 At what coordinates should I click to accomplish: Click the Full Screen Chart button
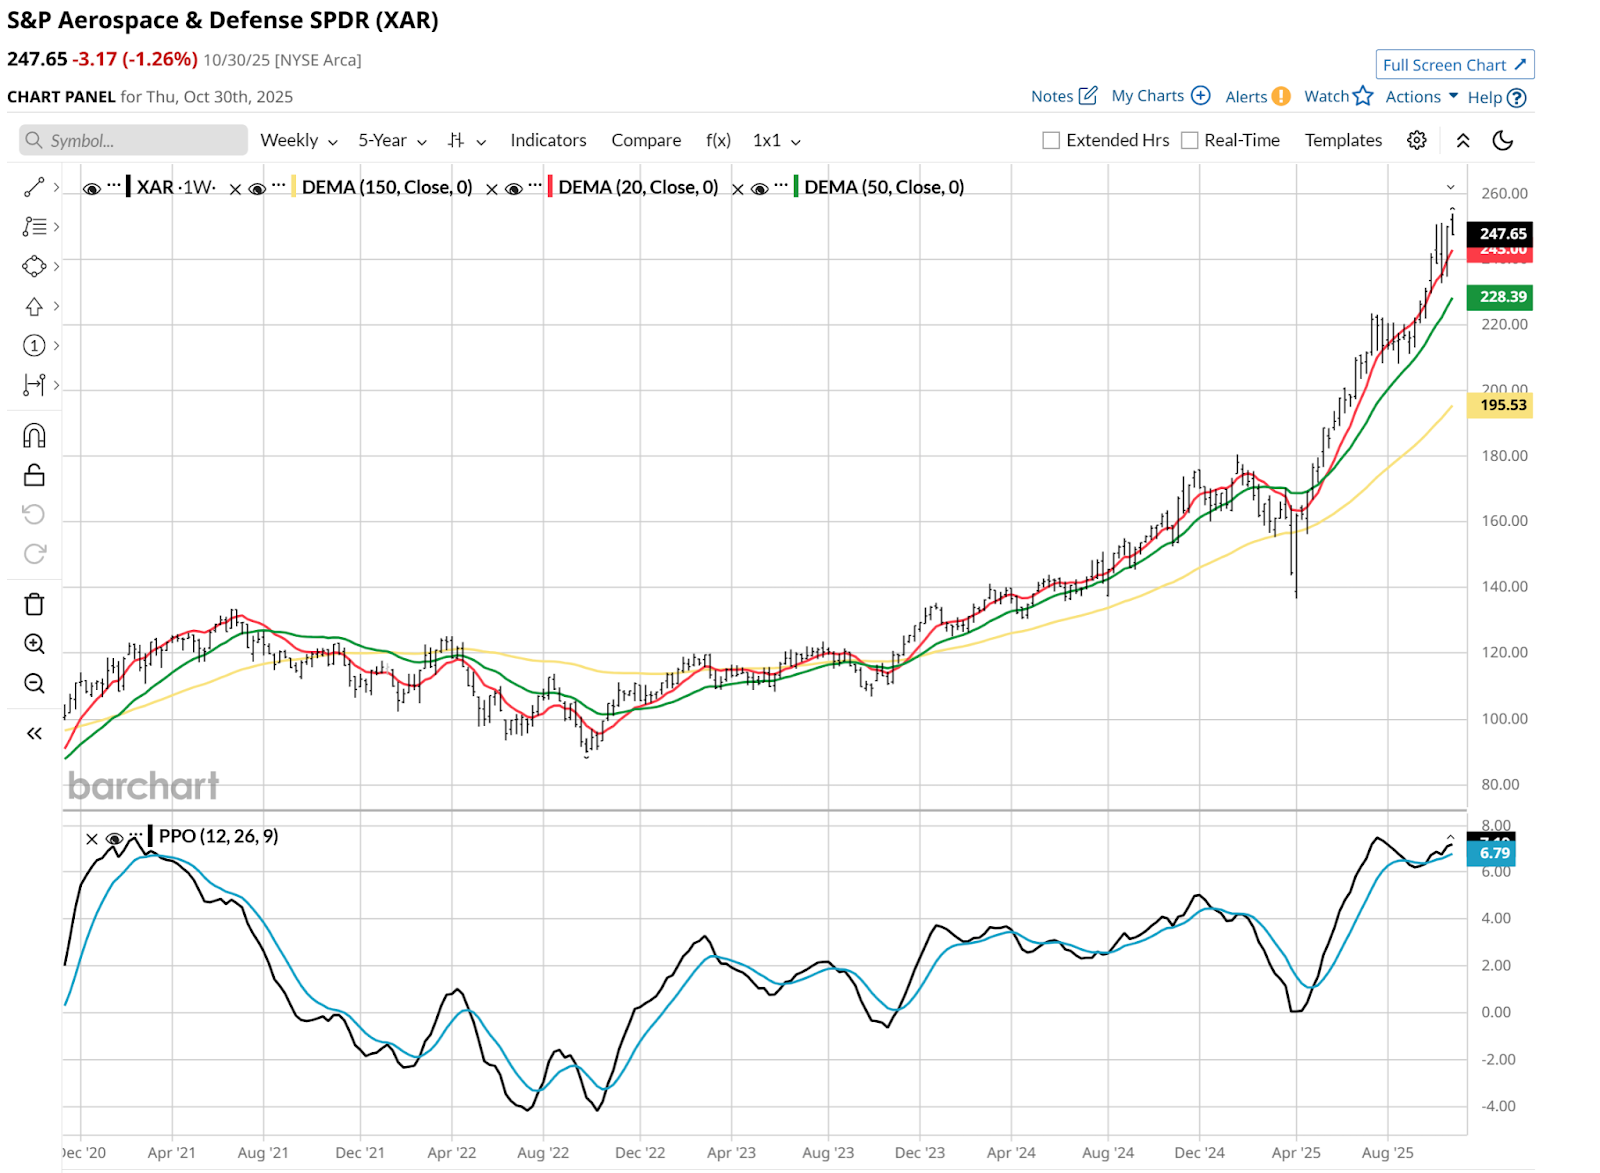pos(1455,65)
